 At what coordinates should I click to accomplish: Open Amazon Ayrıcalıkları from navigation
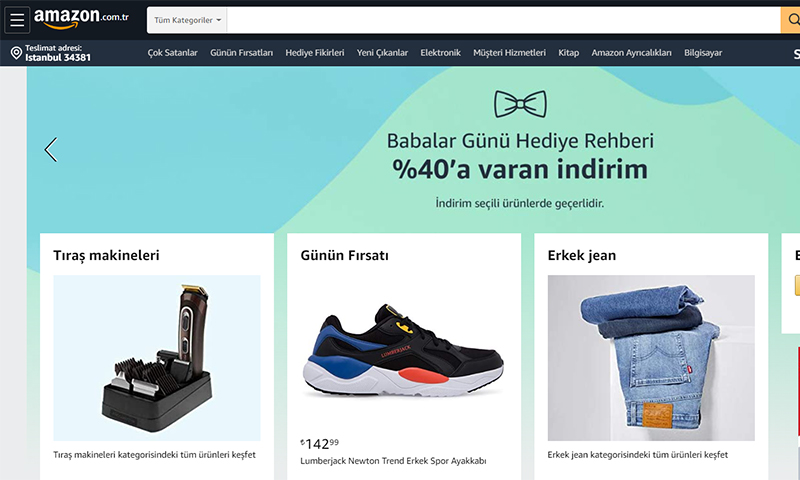[631, 53]
